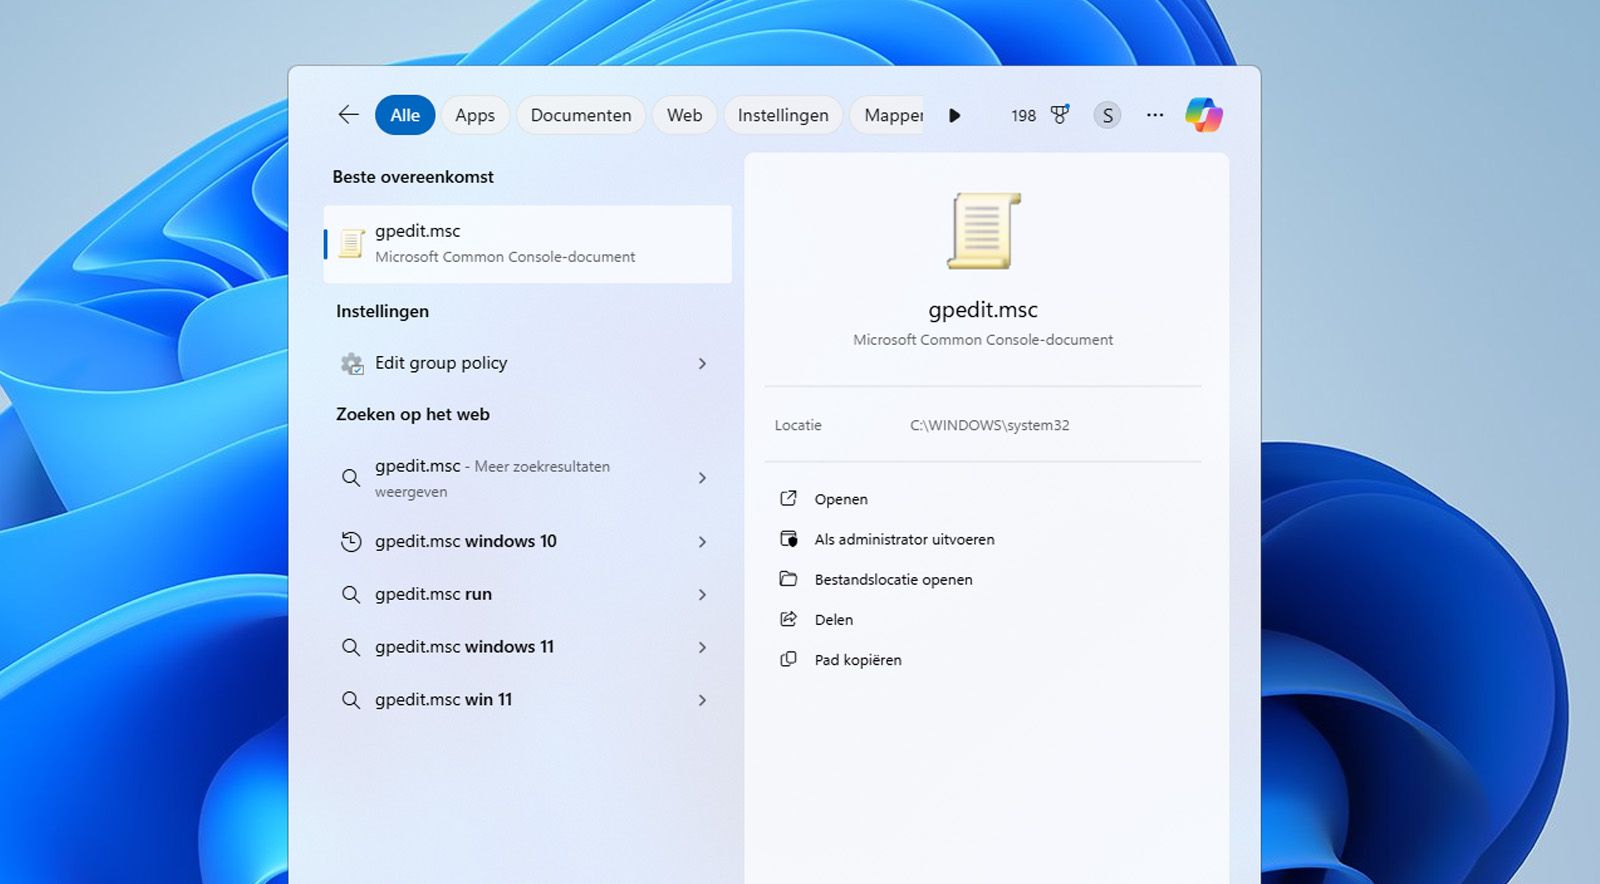
Task: Expand the Edit group policy chevron
Action: [x=702, y=363]
